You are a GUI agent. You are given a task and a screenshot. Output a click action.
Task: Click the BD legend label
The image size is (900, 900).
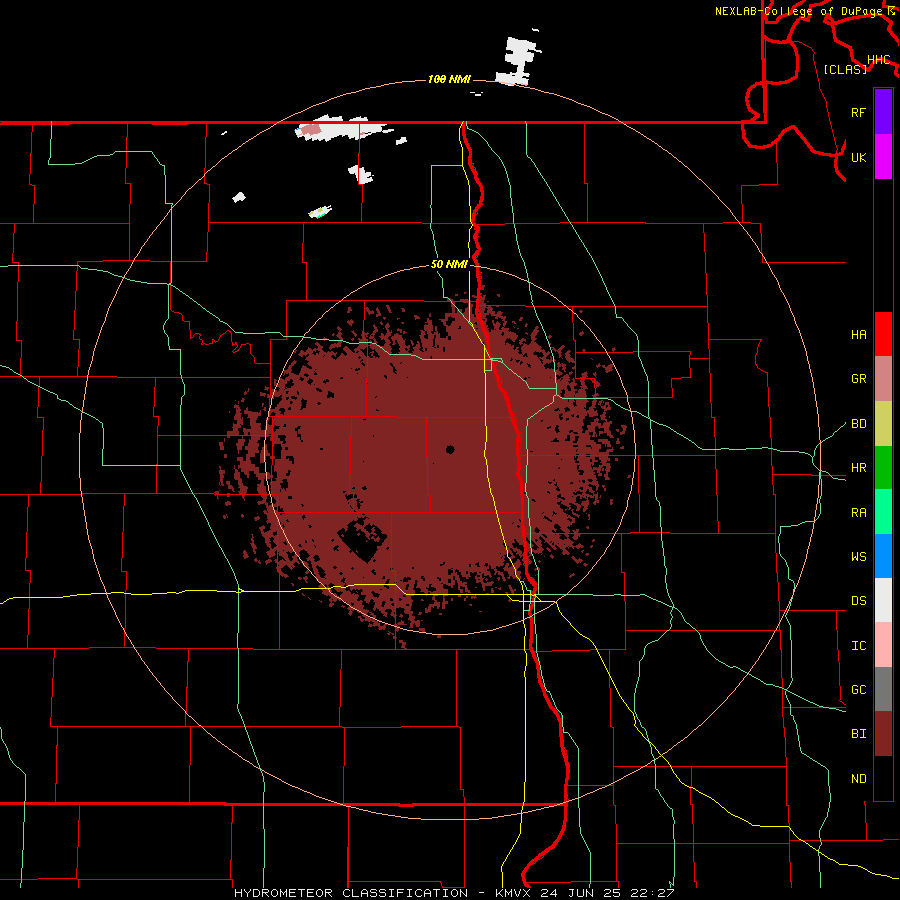coord(858,424)
